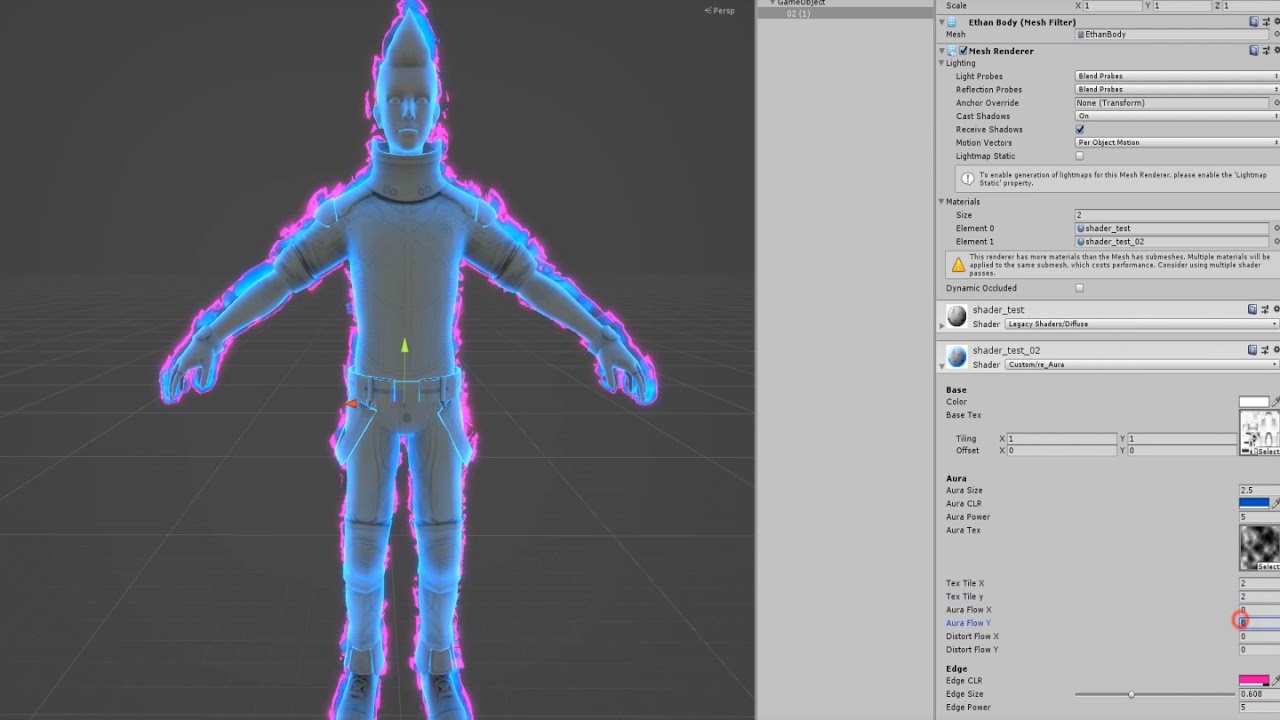Open presets icon for shader_test material

pyautogui.click(x=1265, y=310)
